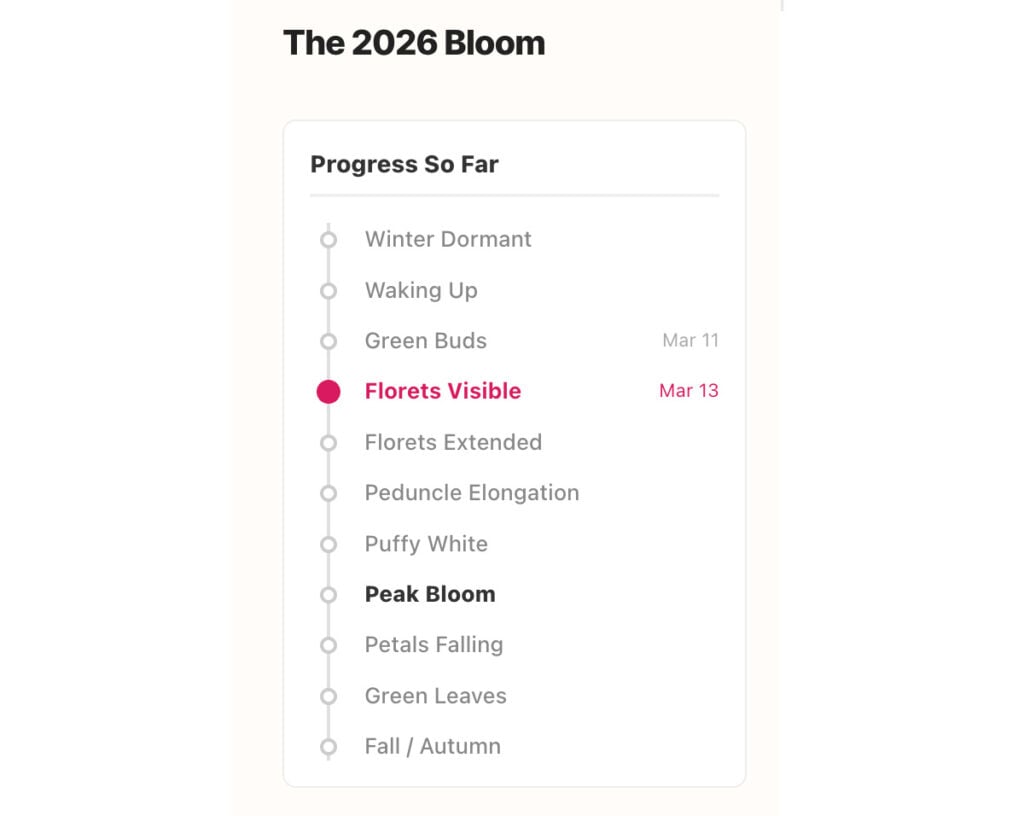Click the Fall / Autumn stage marker circle

328,746
